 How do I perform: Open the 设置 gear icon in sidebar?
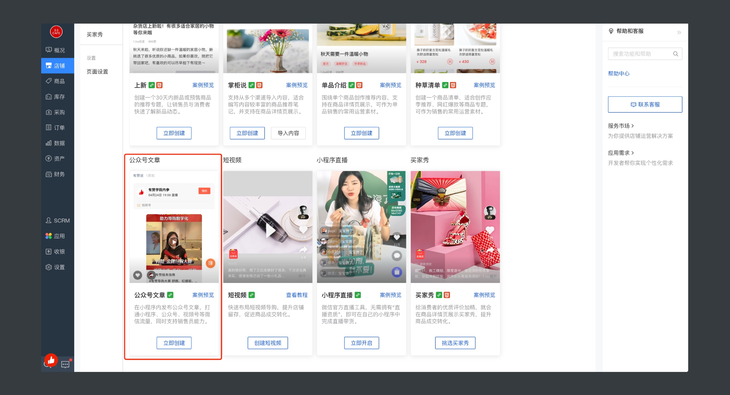(x=48, y=267)
